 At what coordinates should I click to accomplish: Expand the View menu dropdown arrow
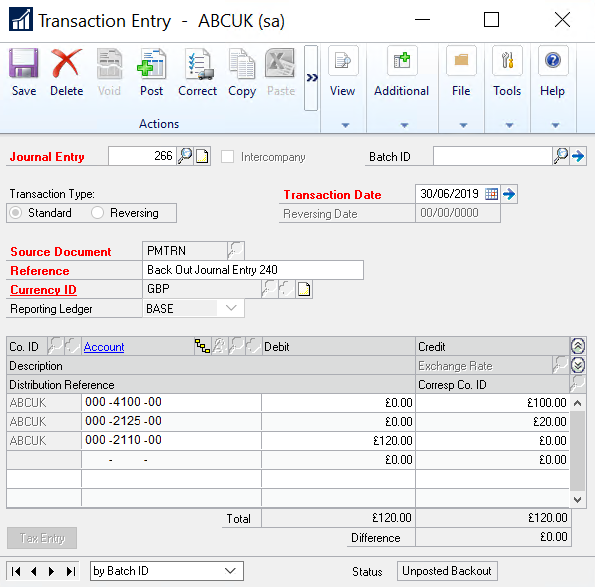click(x=345, y=125)
